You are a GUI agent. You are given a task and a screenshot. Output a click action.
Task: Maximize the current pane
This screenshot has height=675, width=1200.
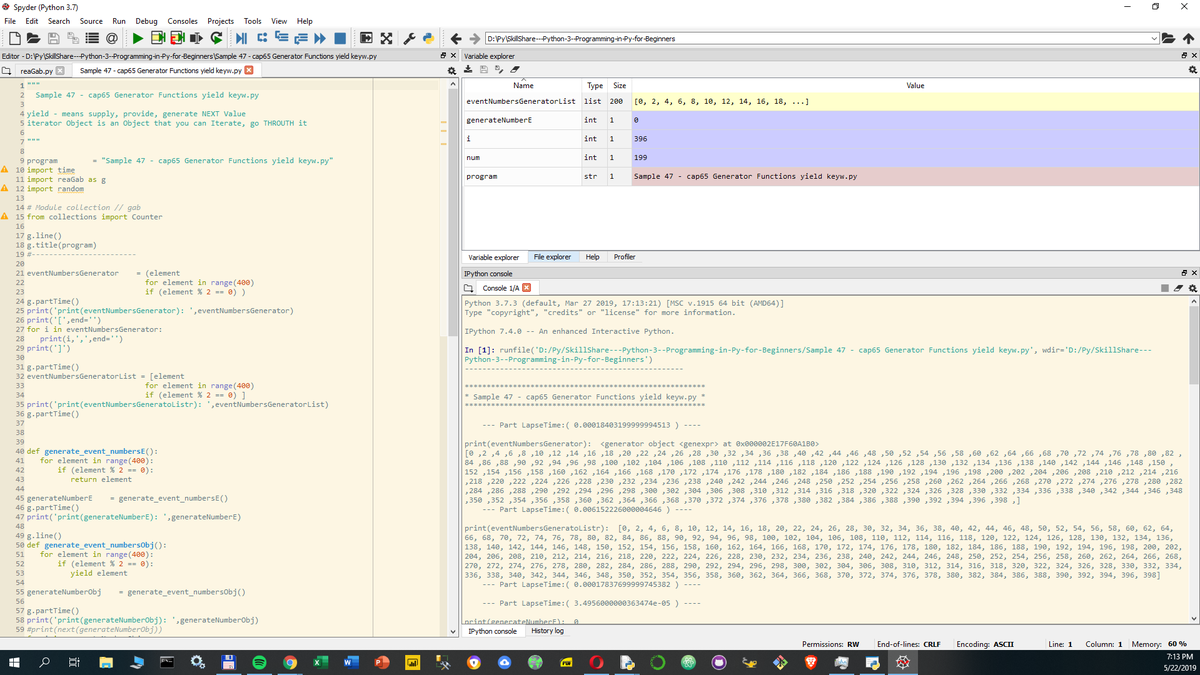(x=366, y=38)
